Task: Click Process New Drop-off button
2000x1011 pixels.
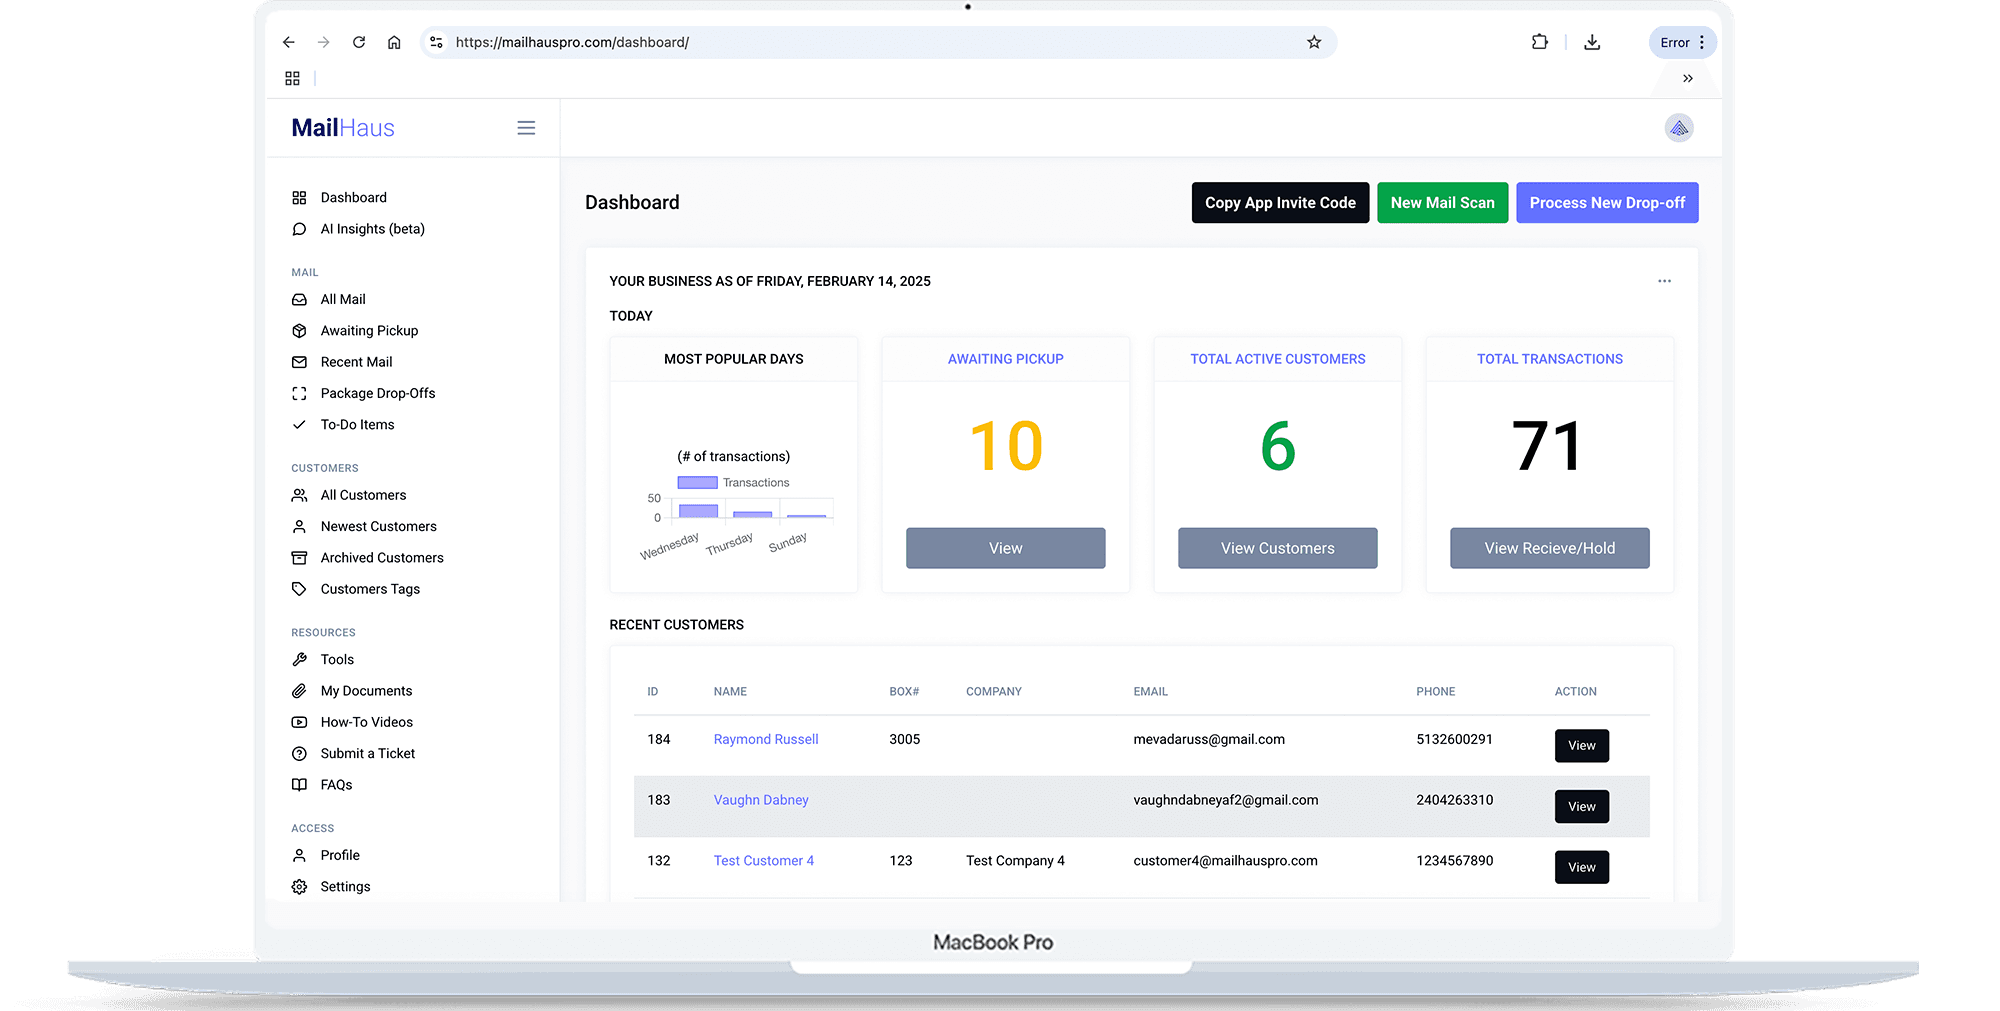Action: 1607,203
